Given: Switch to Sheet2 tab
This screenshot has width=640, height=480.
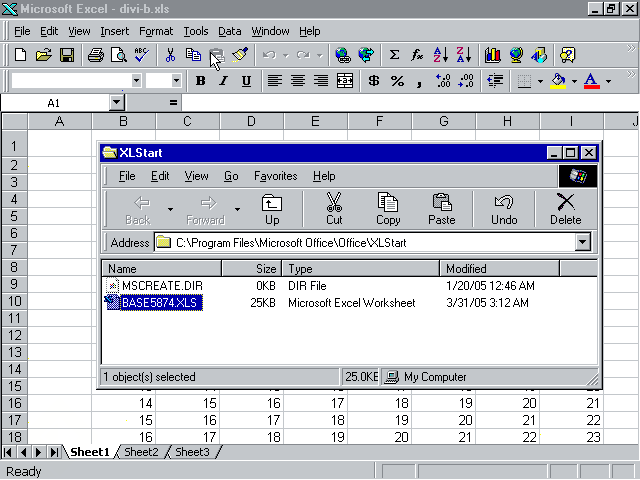Looking at the screenshot, I should coord(141,452).
